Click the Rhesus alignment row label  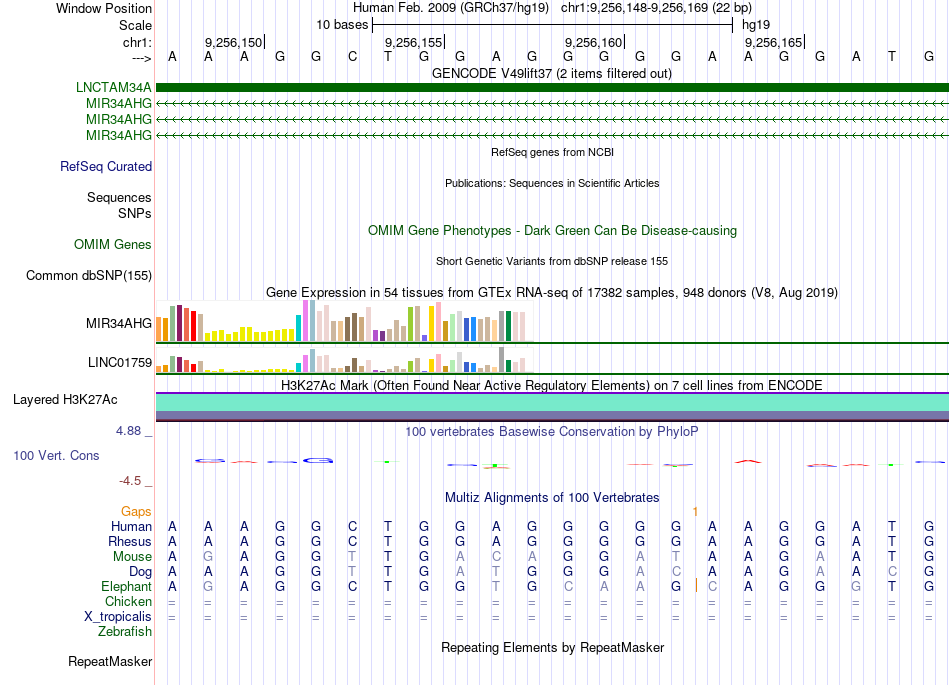[x=130, y=541]
